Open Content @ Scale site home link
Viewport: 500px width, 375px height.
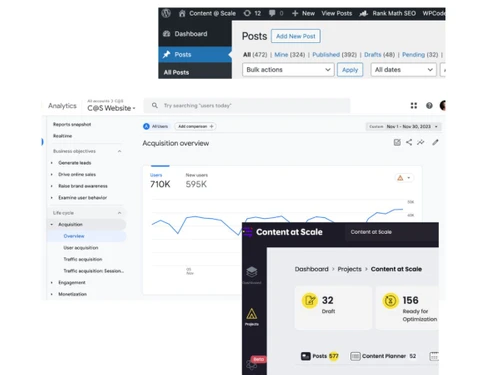207,13
